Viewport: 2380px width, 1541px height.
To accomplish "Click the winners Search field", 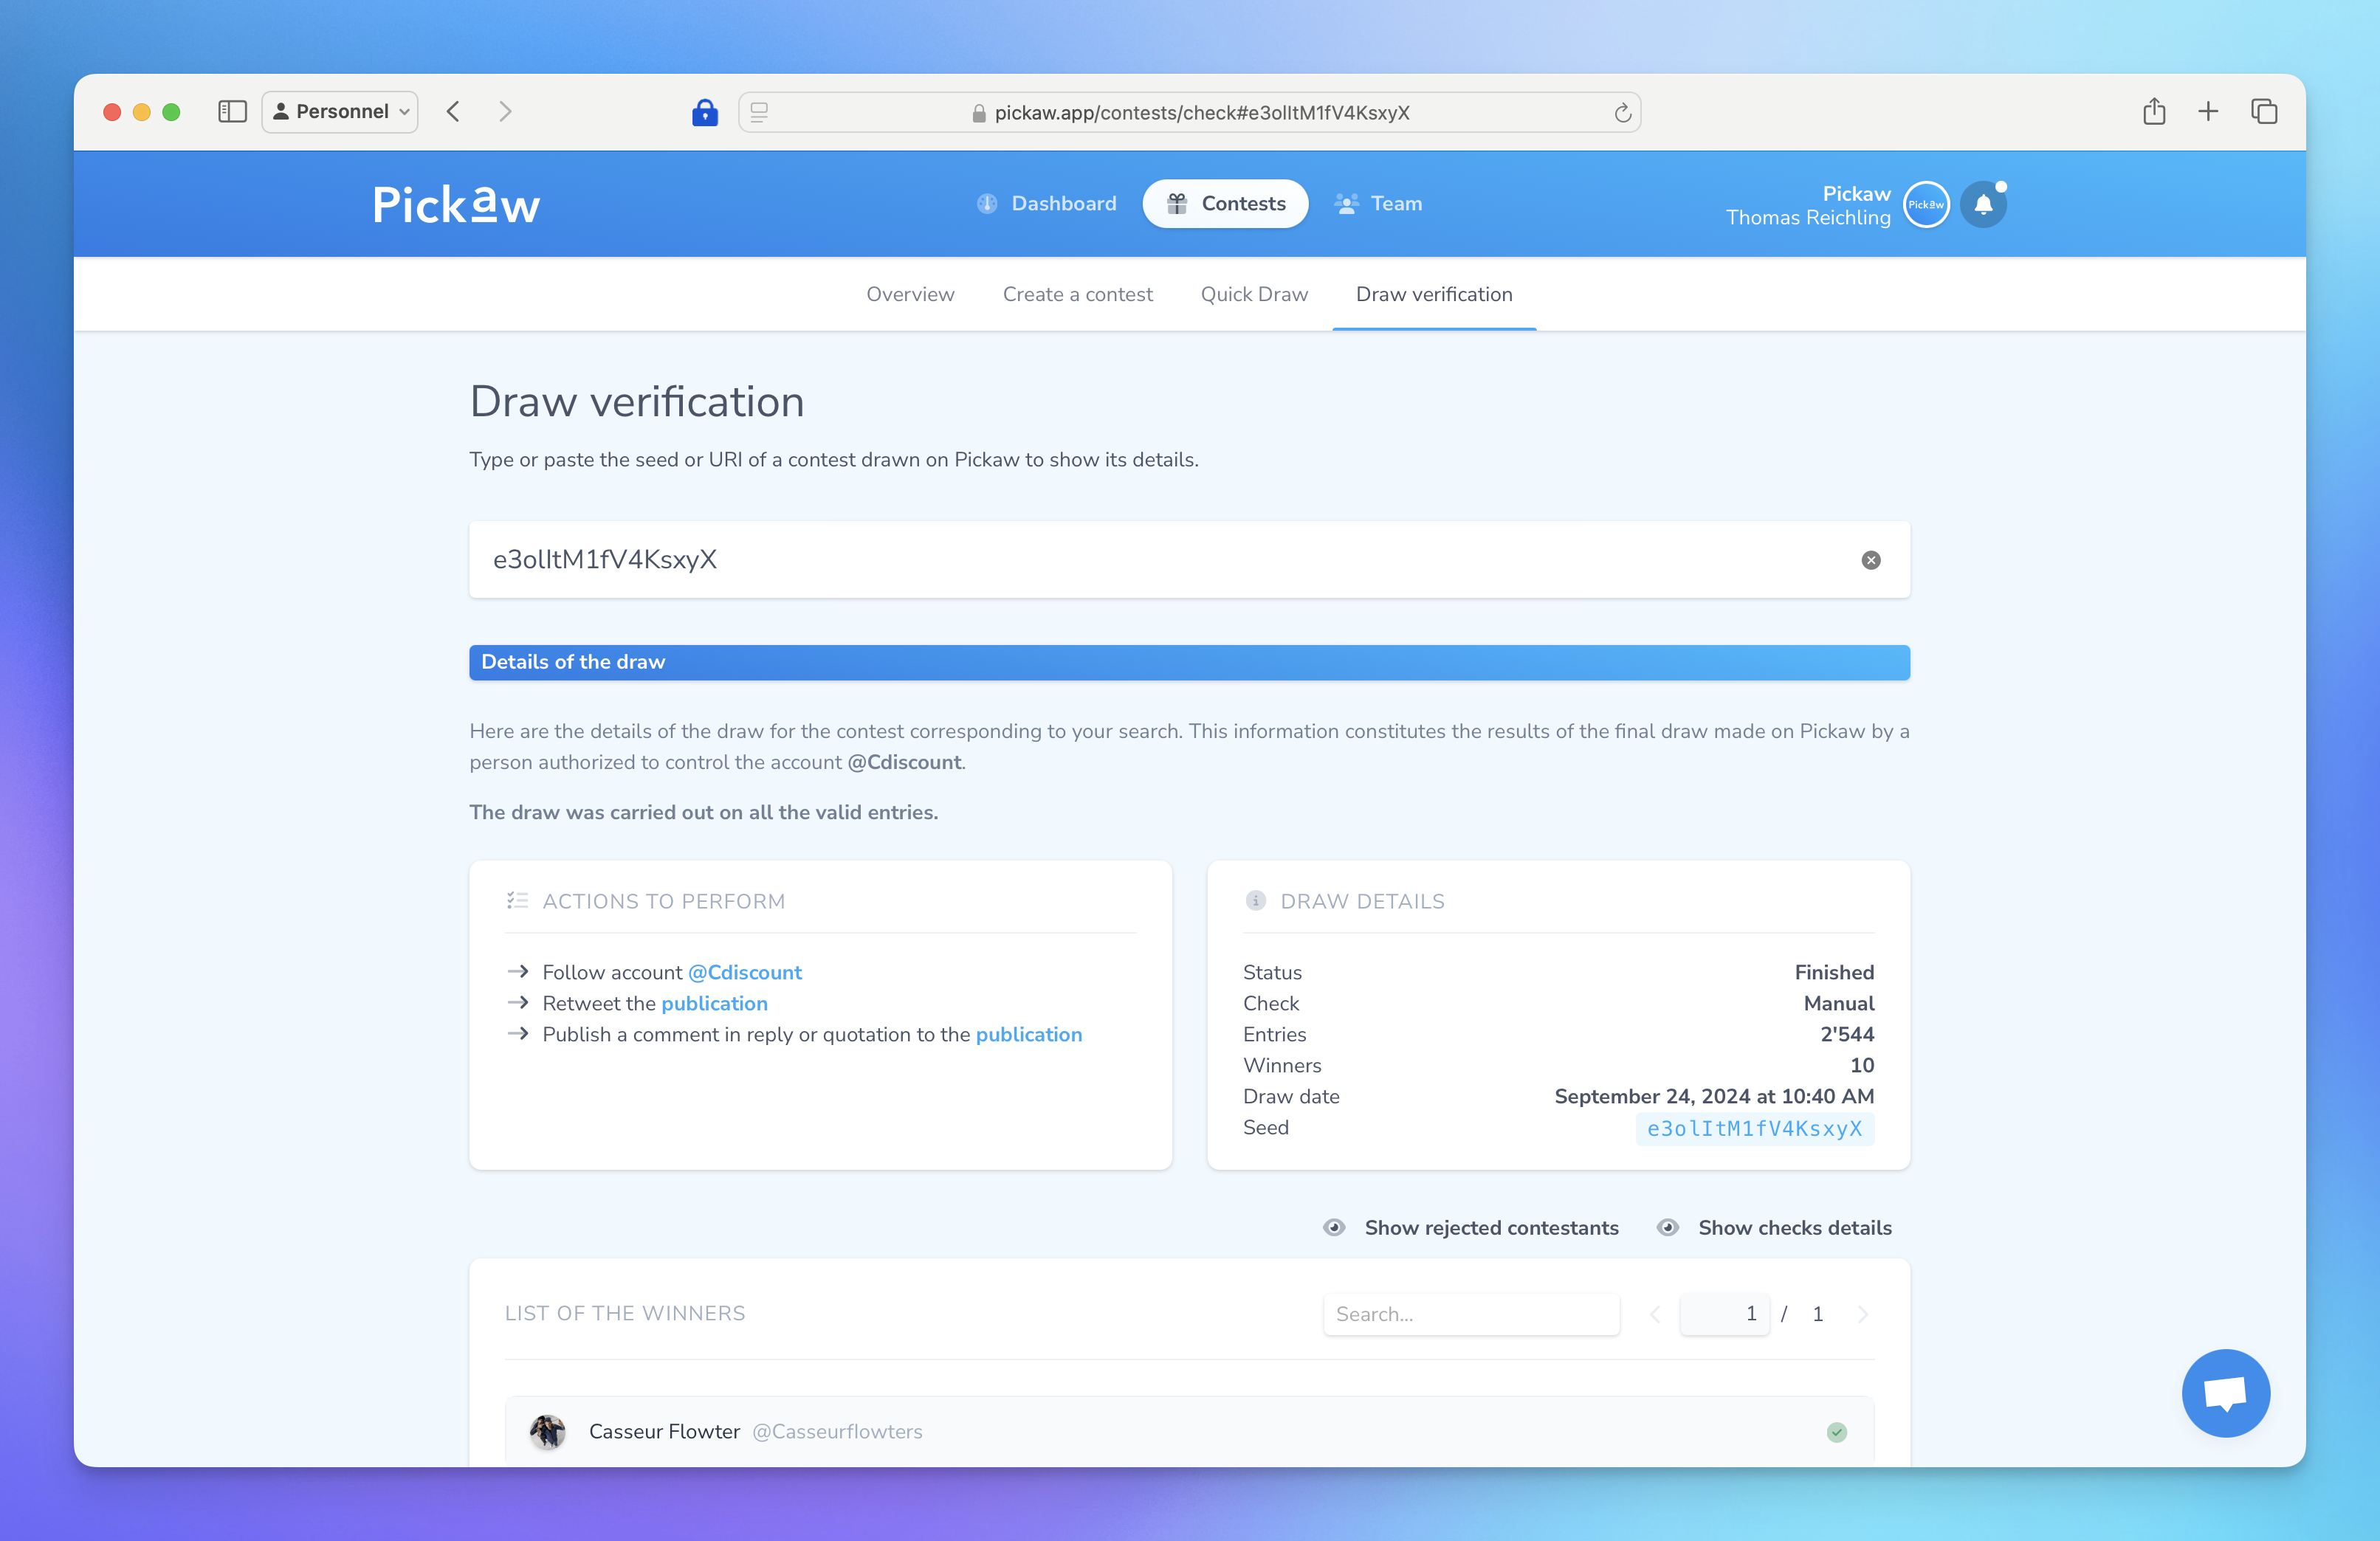I will pos(1470,1314).
